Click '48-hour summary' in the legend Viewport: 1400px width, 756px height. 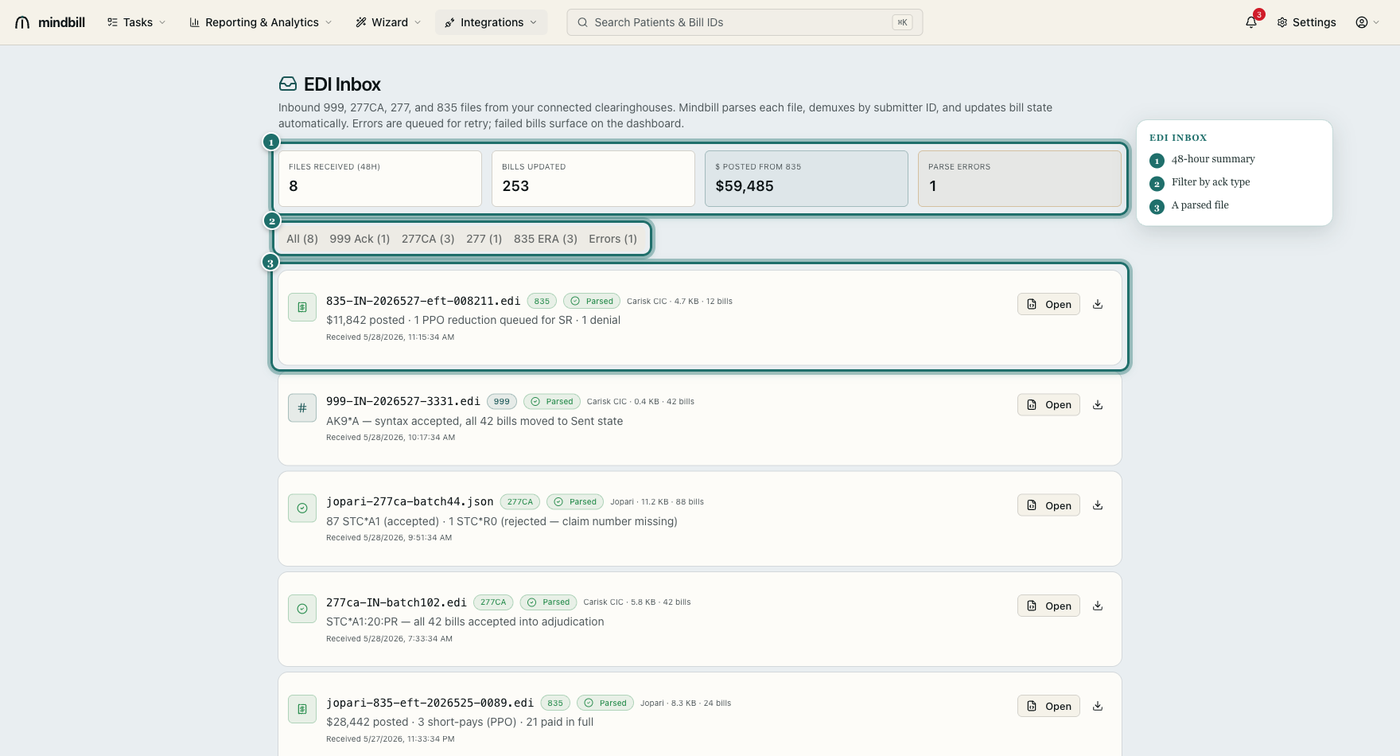point(1213,159)
